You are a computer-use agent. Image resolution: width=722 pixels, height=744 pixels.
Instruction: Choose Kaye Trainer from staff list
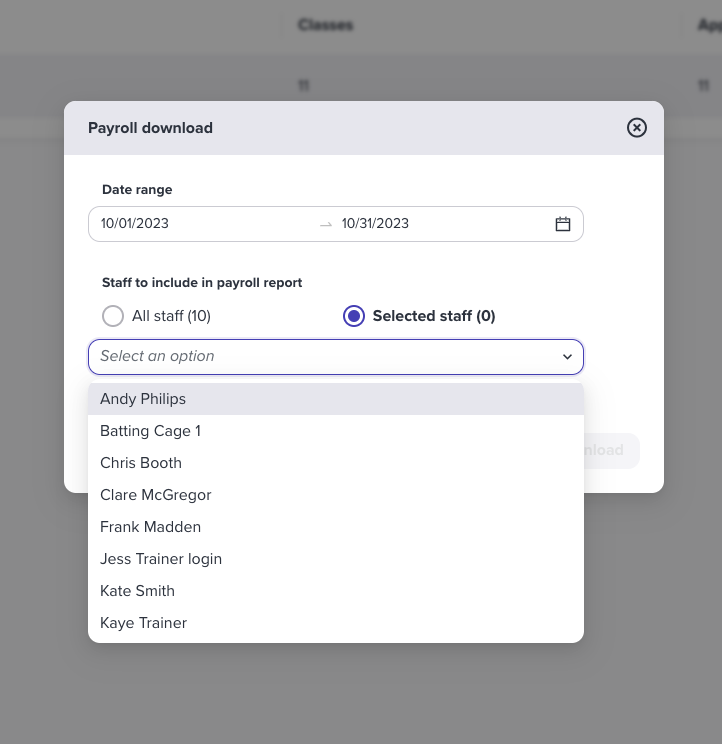[x=336, y=623]
